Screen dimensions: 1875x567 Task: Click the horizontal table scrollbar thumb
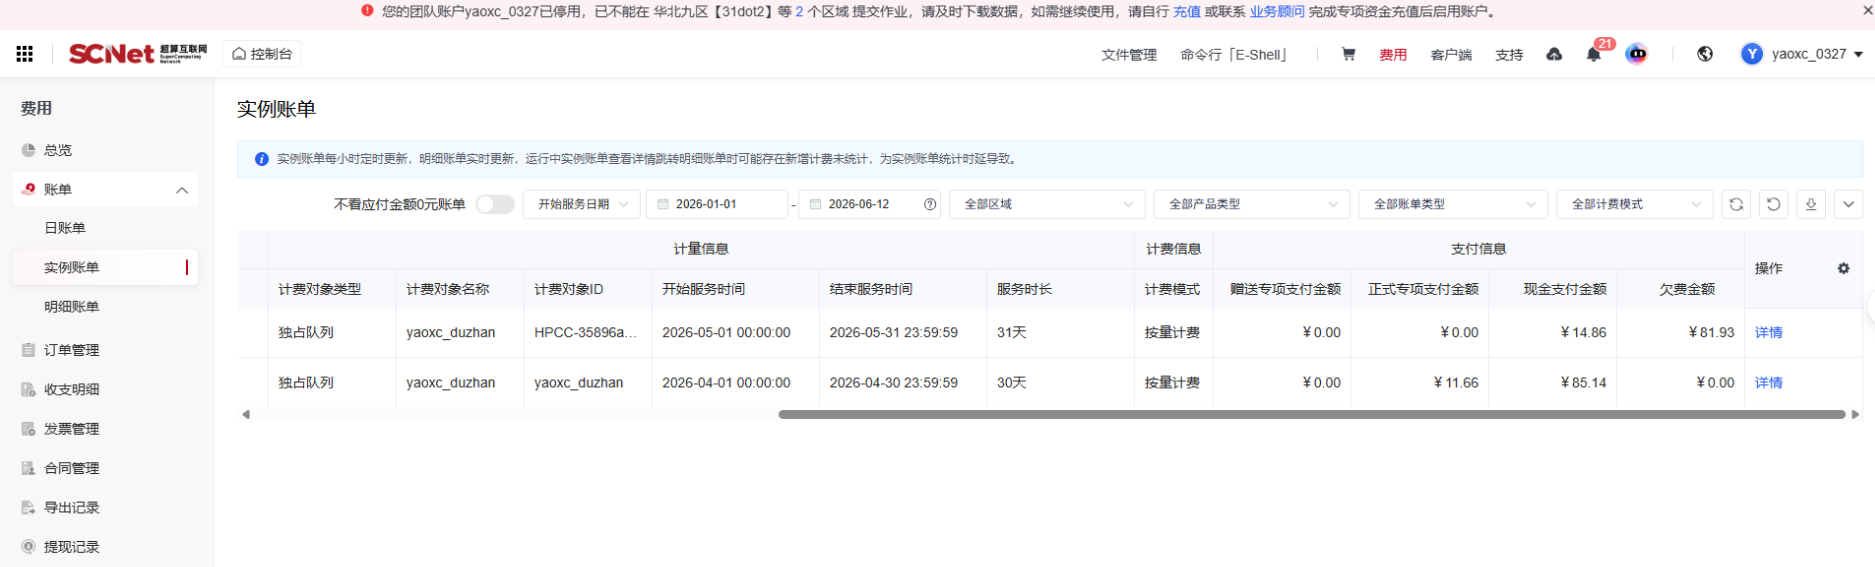click(x=1312, y=414)
